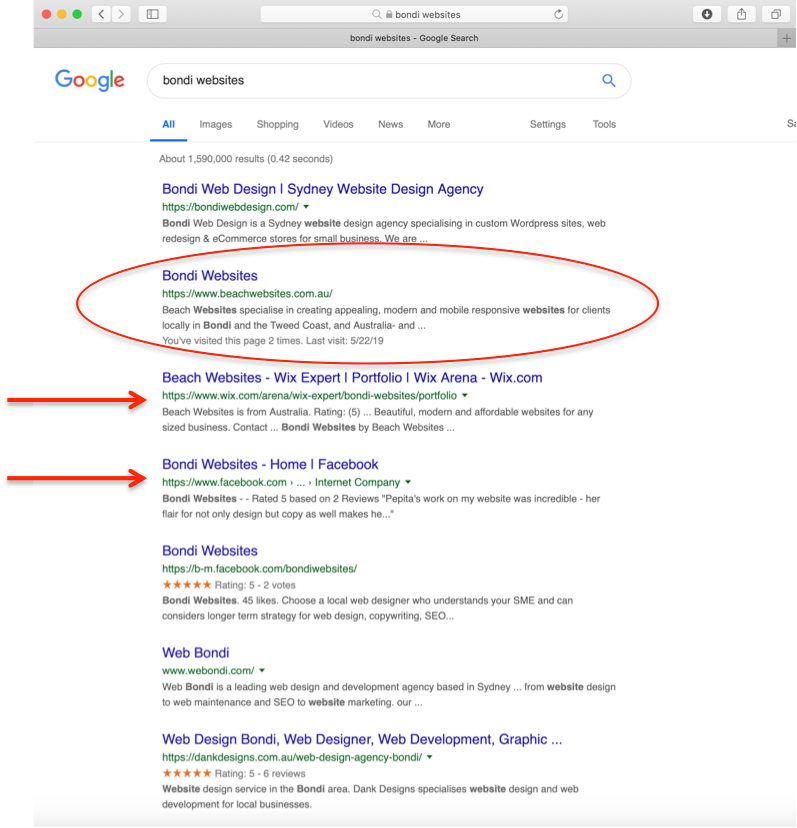Click the Google logo

[90, 80]
